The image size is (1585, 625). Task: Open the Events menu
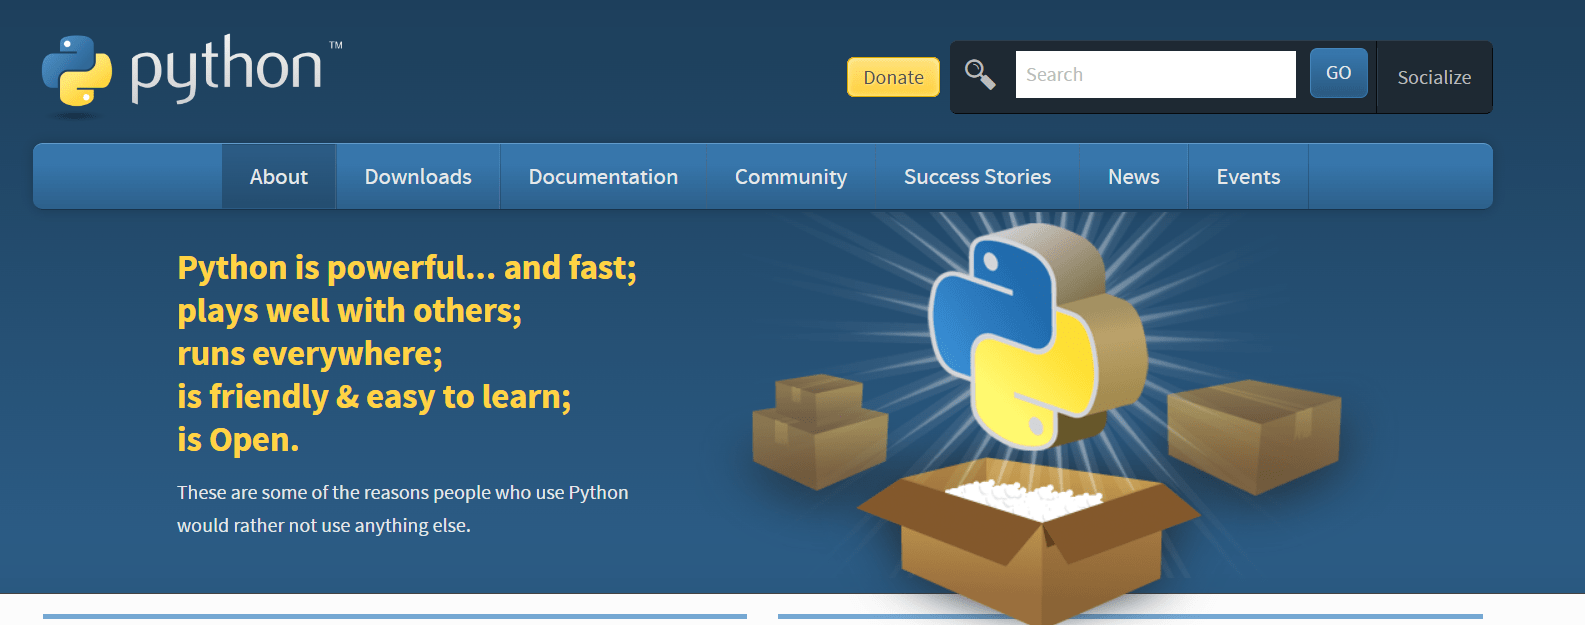pyautogui.click(x=1248, y=177)
